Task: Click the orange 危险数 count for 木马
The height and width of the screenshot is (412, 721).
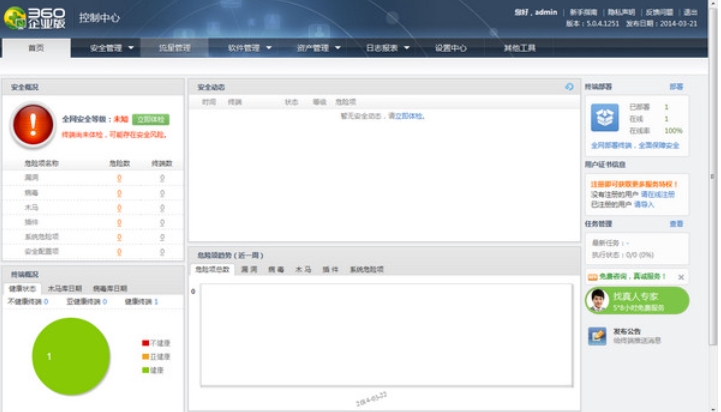Action: coord(119,208)
